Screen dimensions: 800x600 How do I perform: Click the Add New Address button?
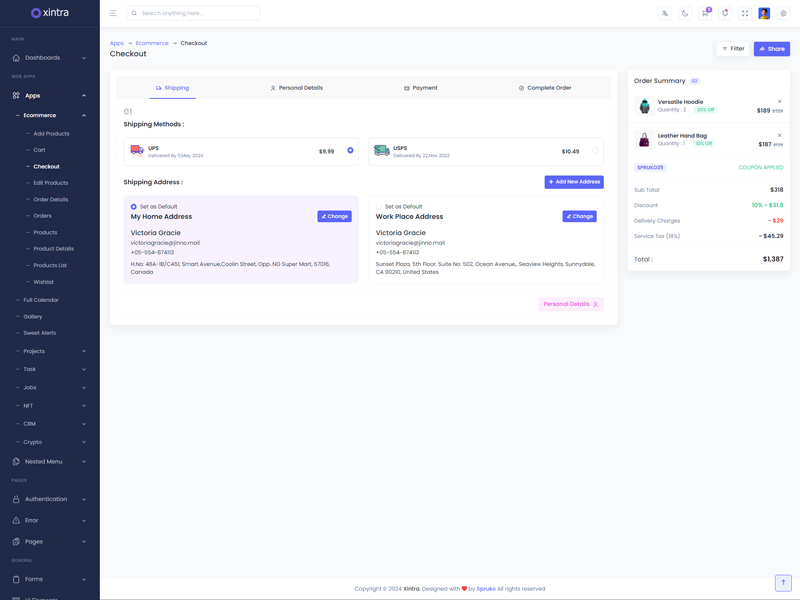[574, 182]
